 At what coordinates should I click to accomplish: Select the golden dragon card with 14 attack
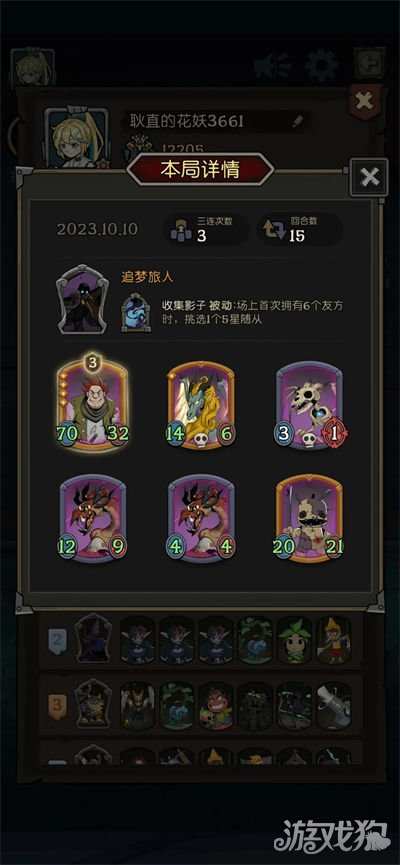201,405
